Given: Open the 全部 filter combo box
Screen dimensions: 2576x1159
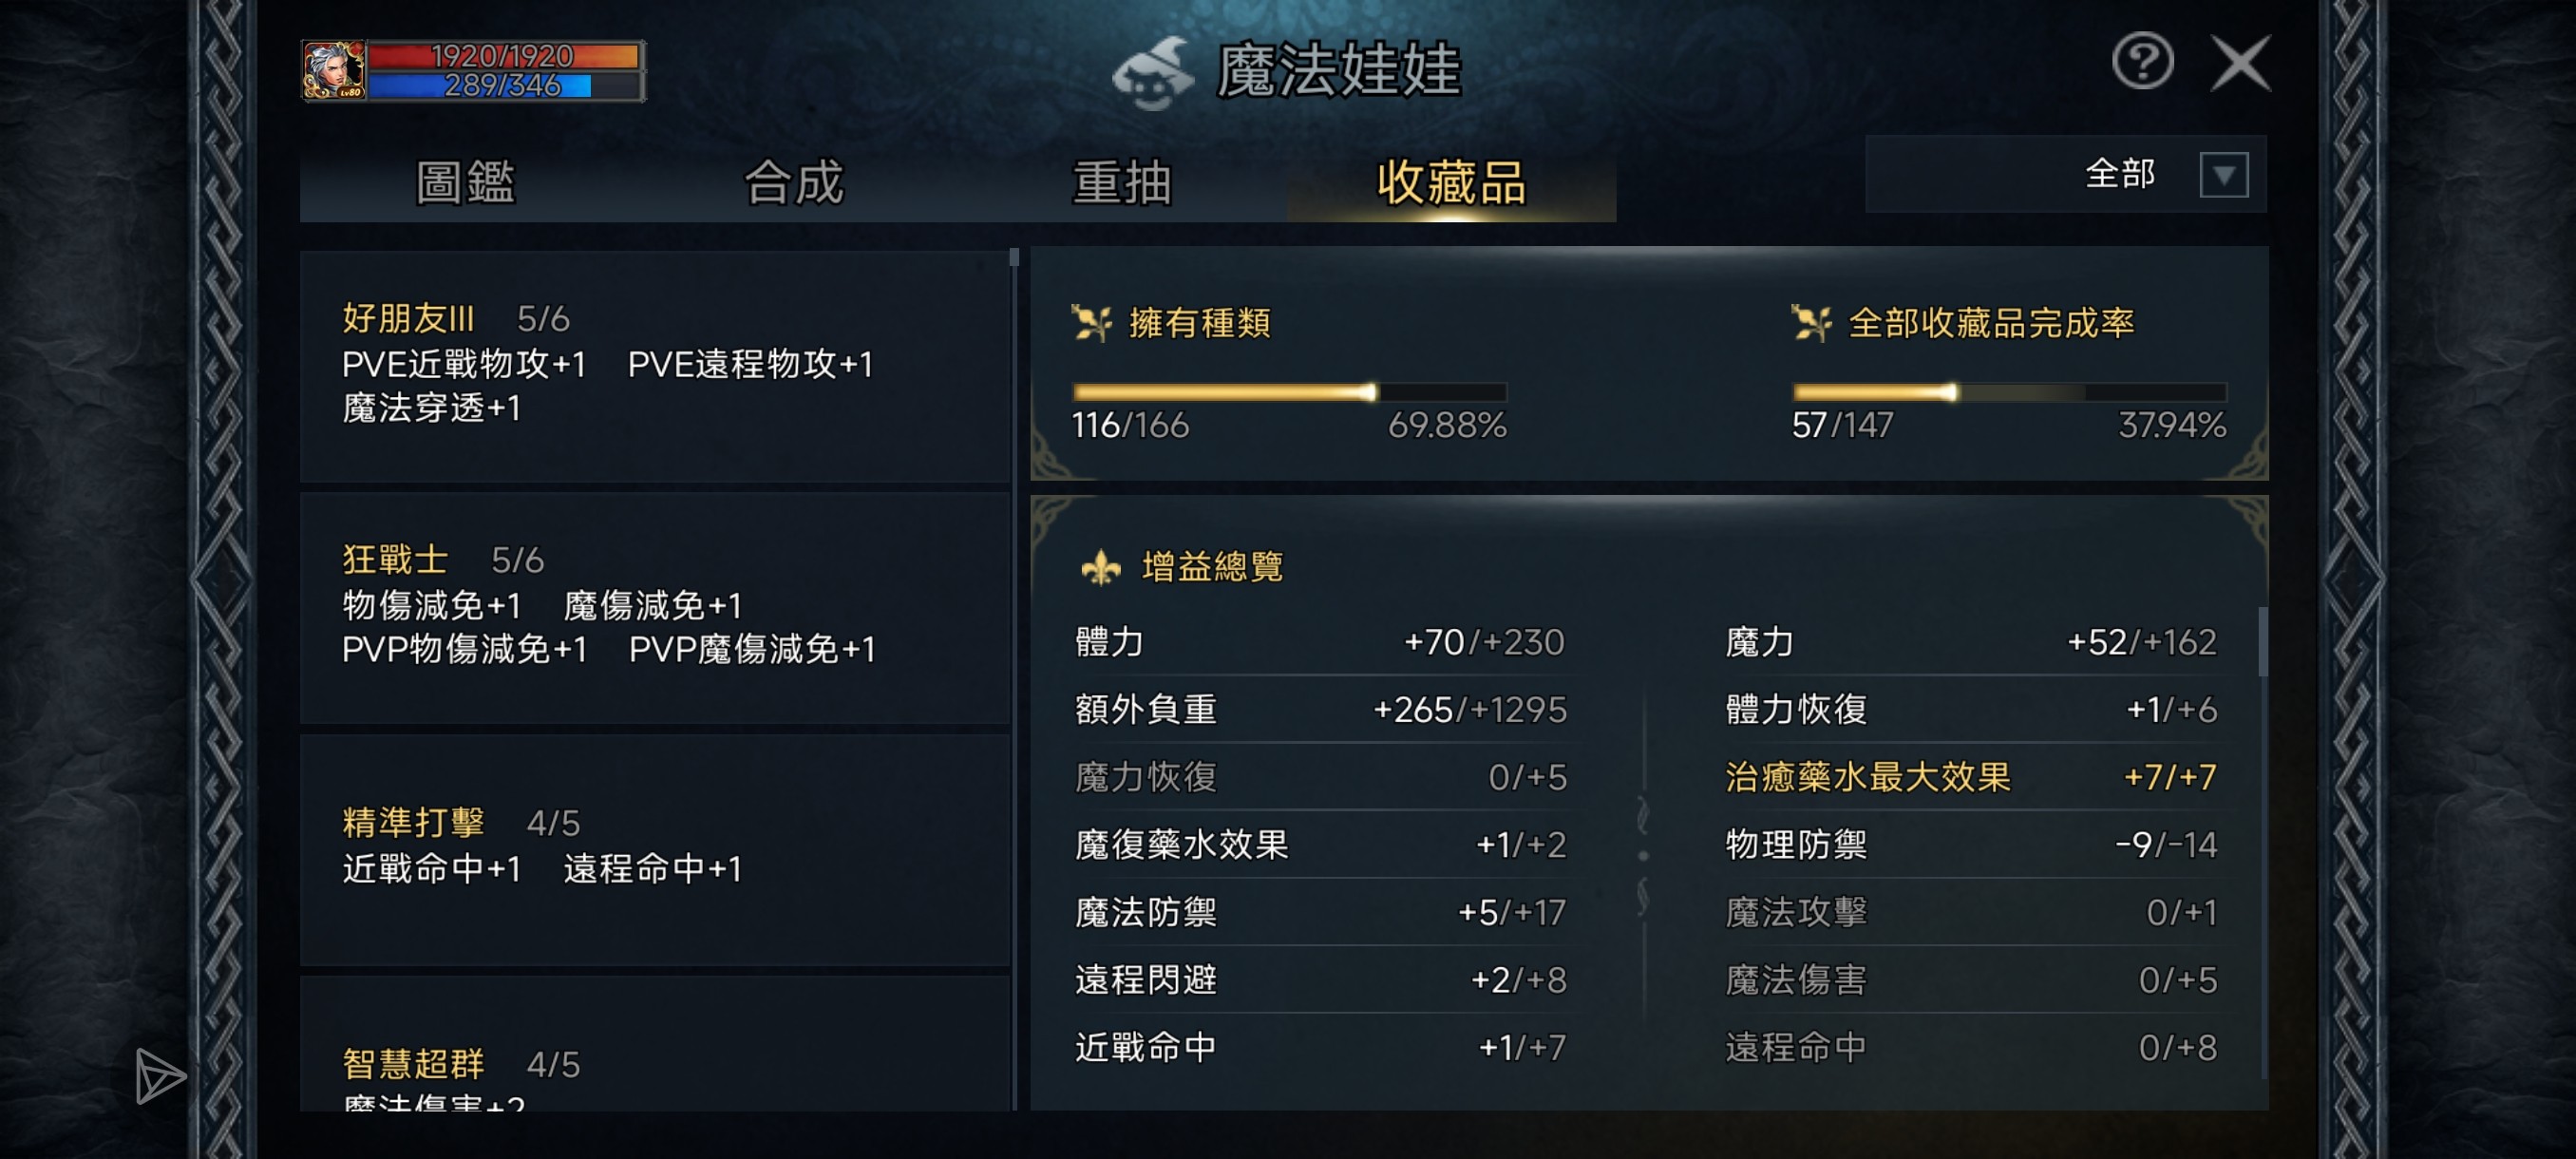Looking at the screenshot, I should pos(2064,175).
